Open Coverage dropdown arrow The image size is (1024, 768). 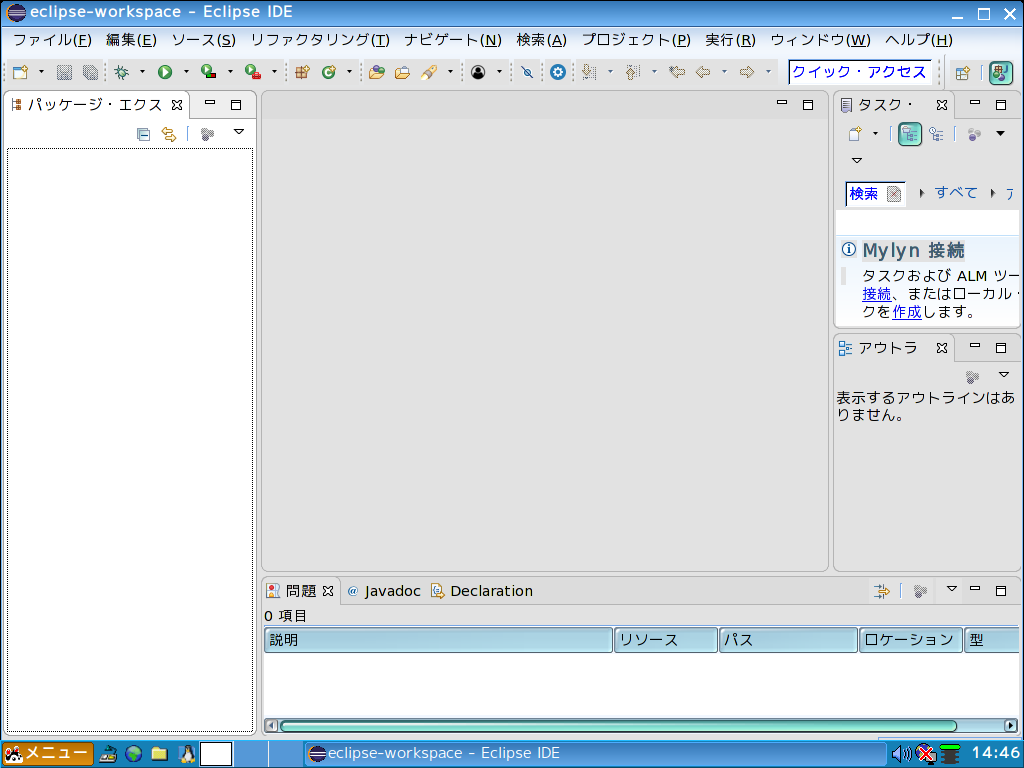click(x=229, y=72)
